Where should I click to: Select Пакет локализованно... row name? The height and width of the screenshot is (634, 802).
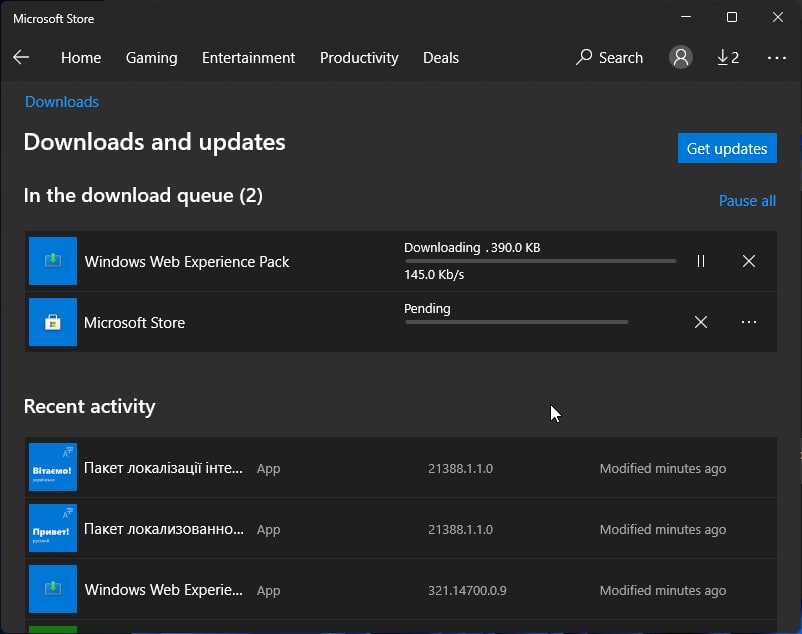point(164,529)
